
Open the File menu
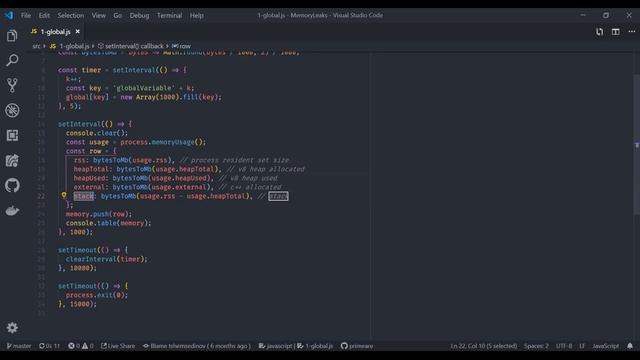(x=26, y=15)
